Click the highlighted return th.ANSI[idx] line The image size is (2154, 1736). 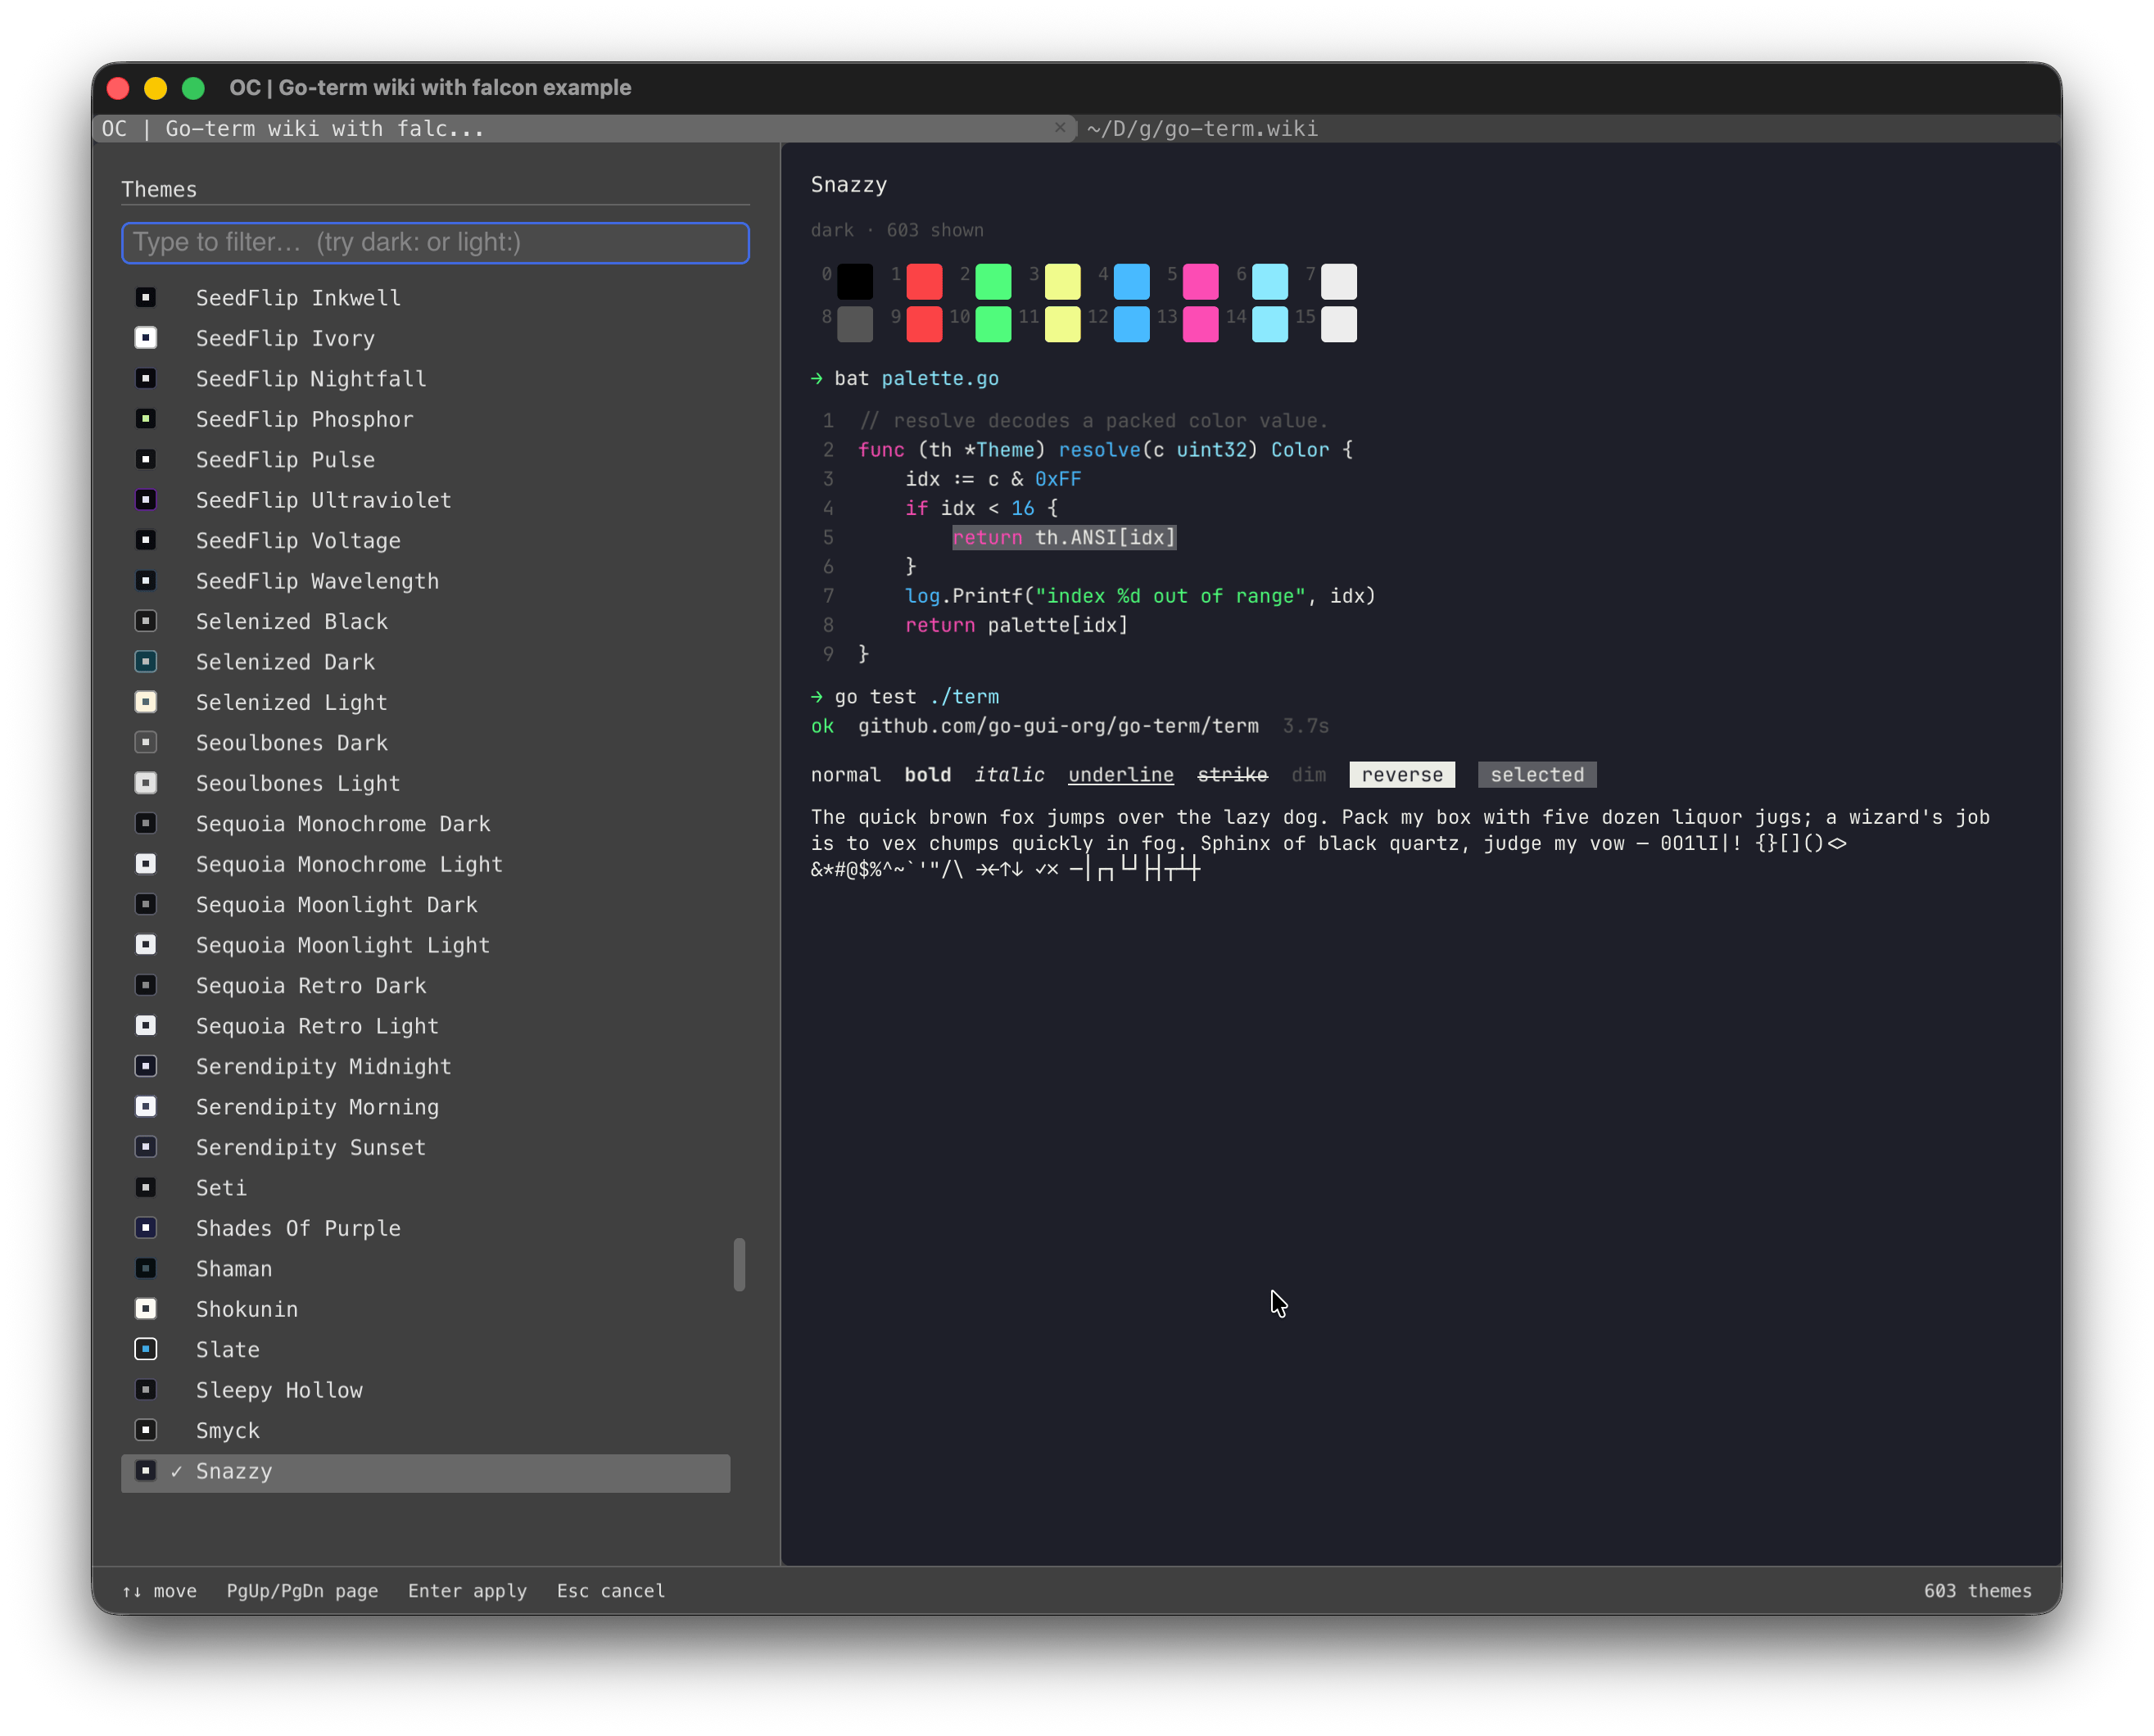pyautogui.click(x=1064, y=538)
